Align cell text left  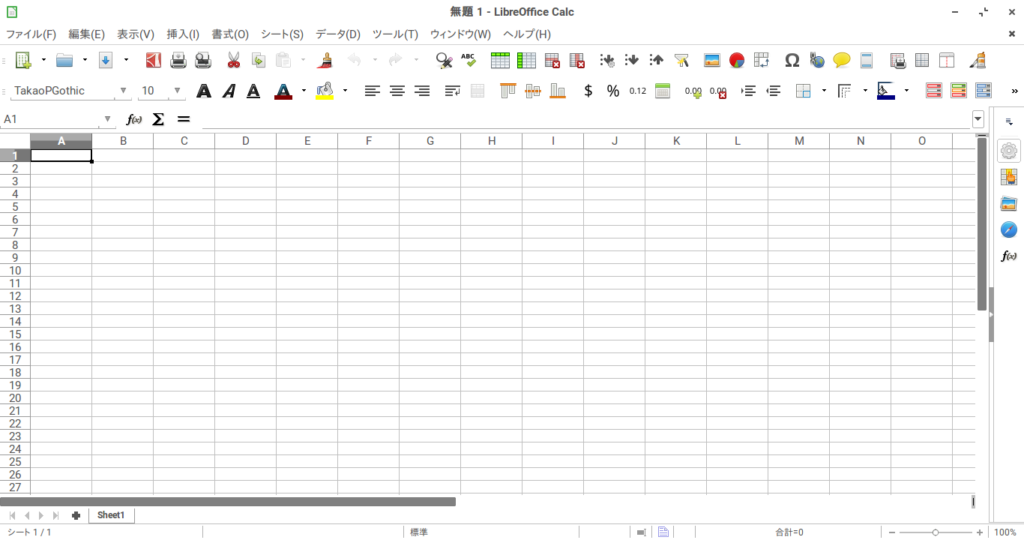tap(372, 91)
